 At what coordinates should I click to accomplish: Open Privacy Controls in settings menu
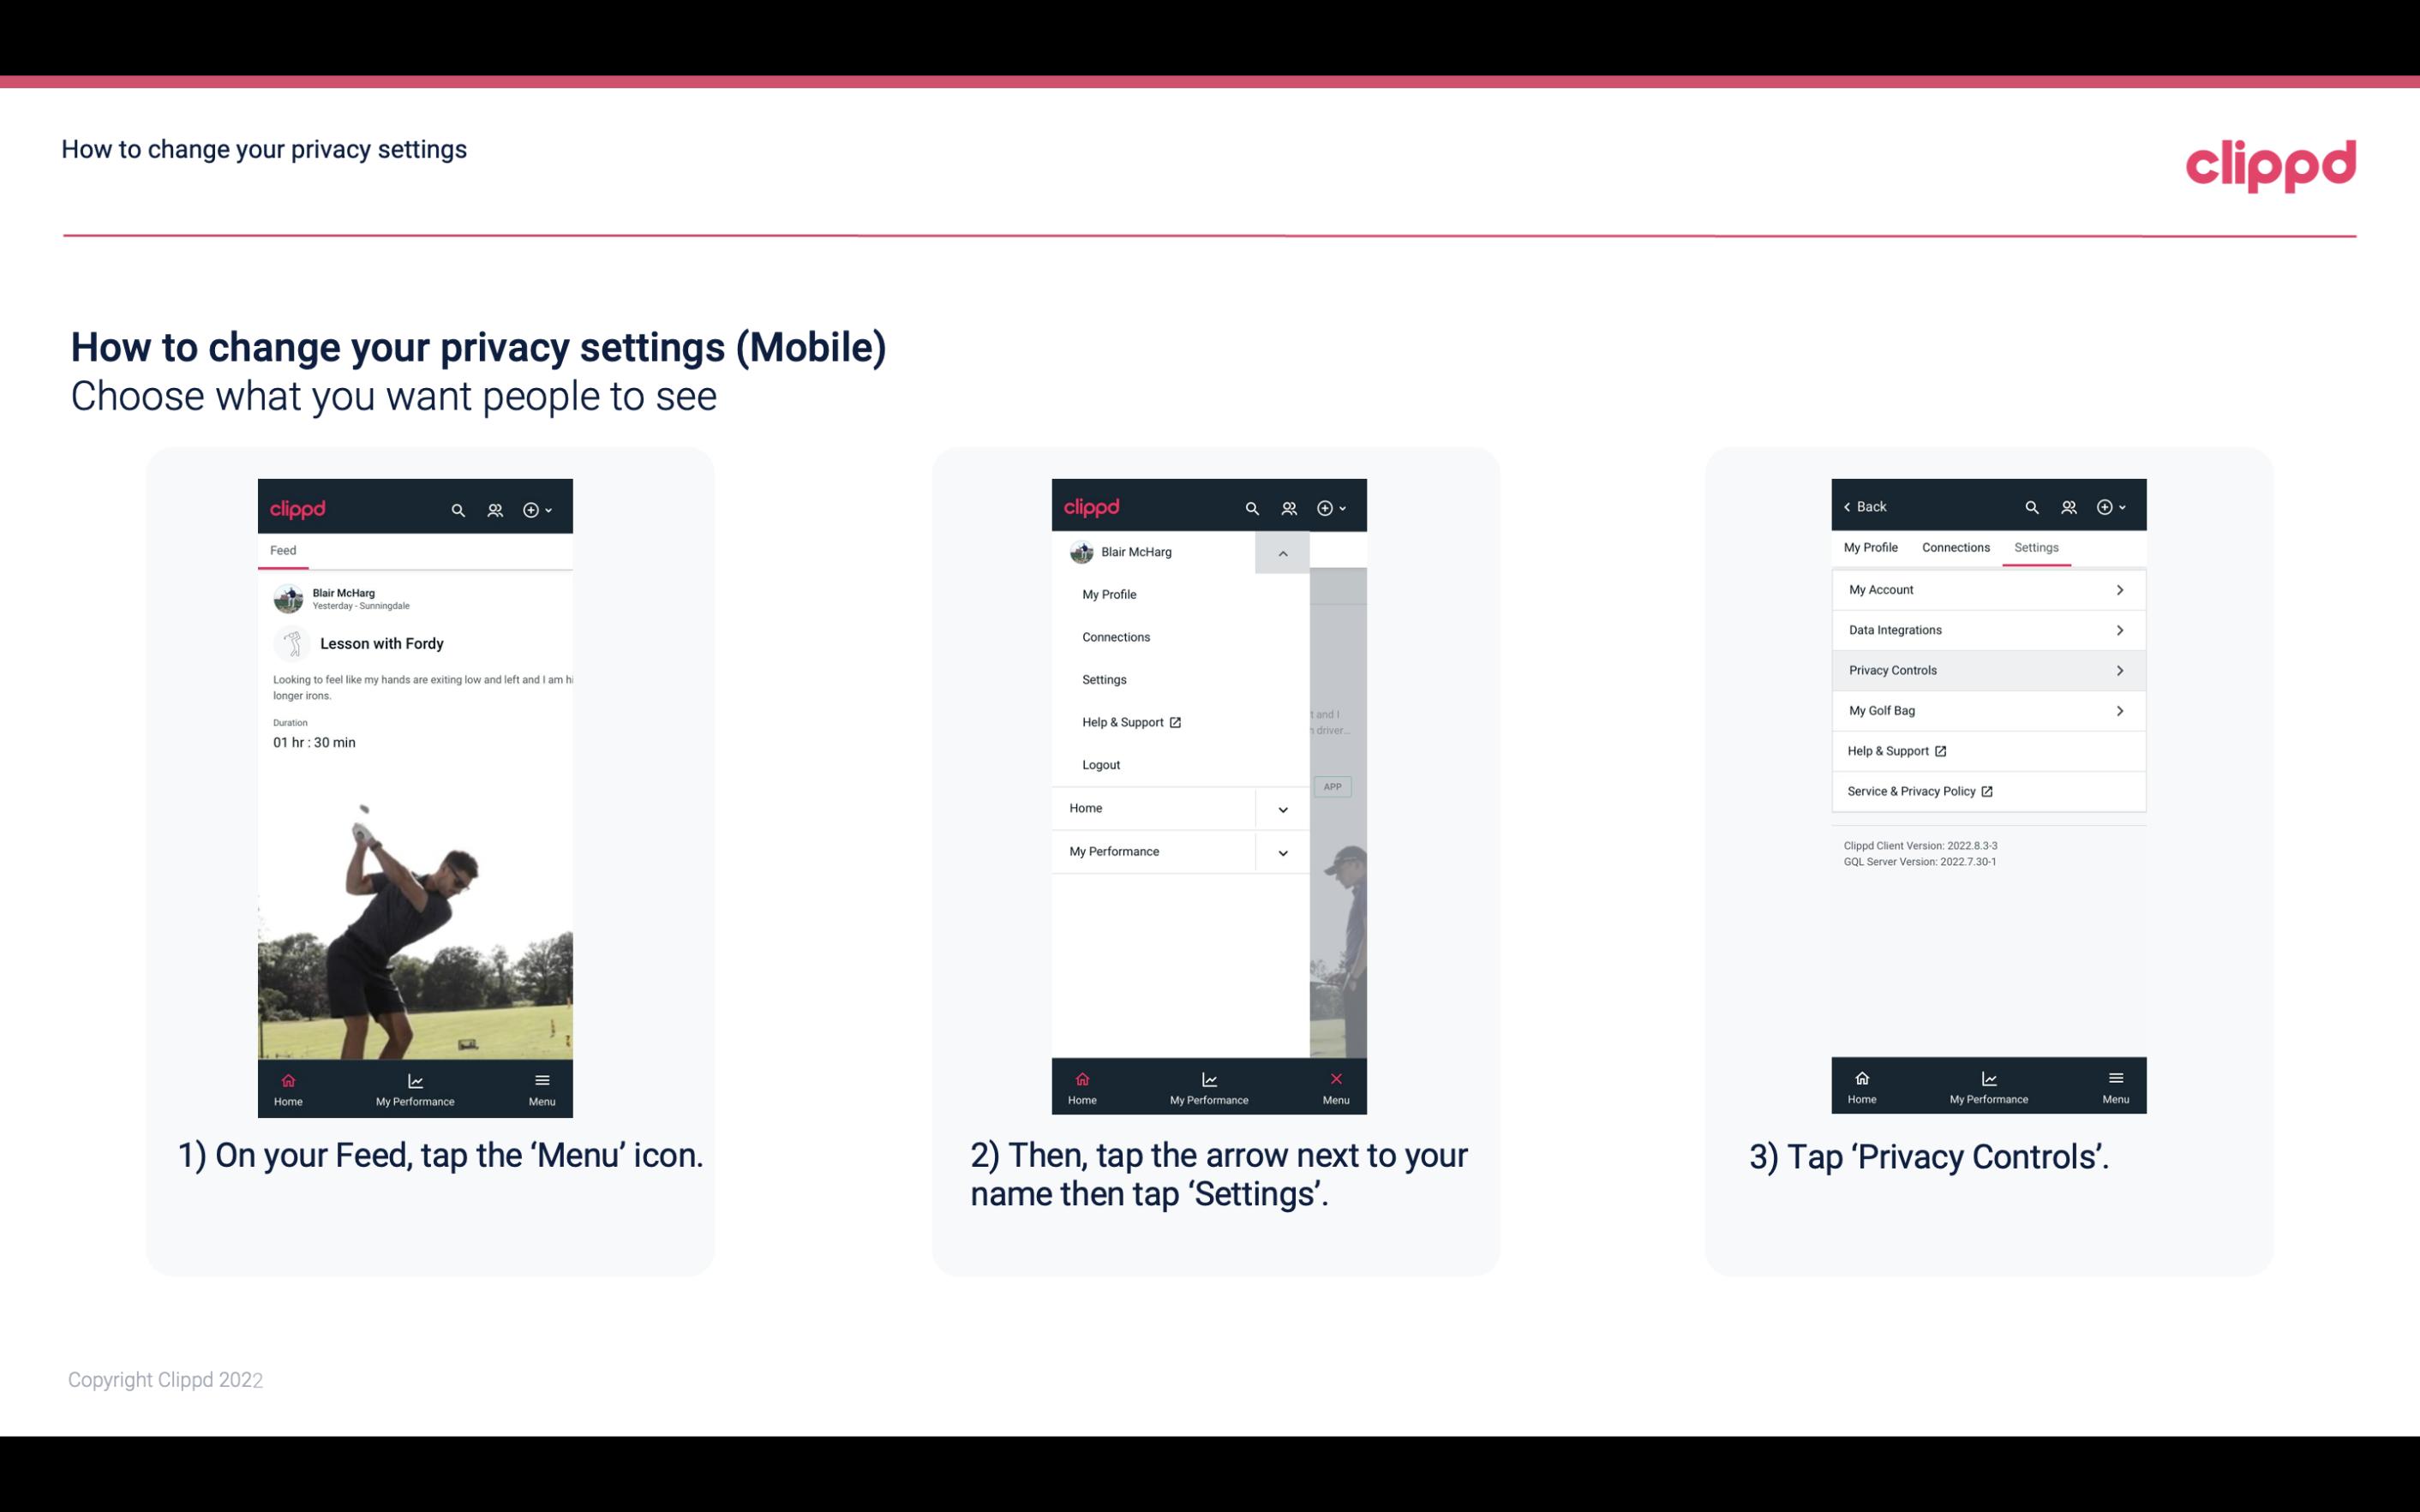[1986, 669]
